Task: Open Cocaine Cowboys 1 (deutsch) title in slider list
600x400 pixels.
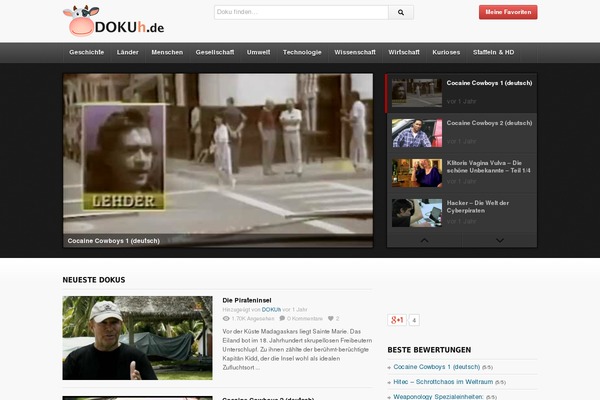Action: (x=489, y=83)
